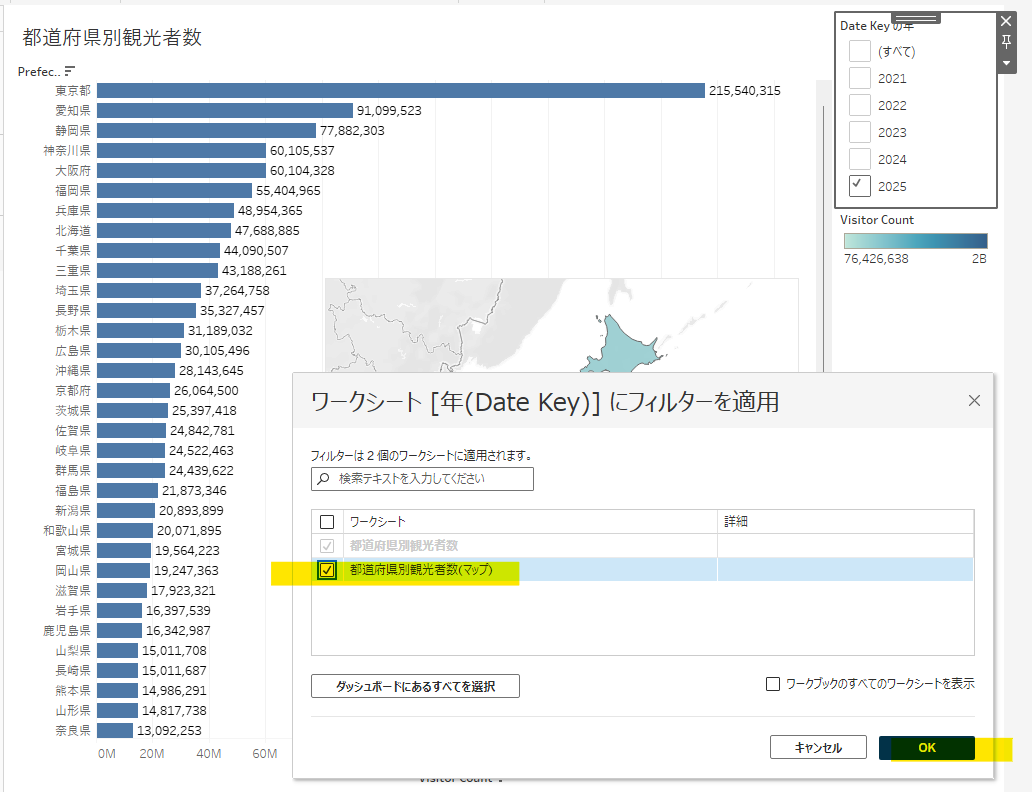Uncheck the 2025 year filter box
The height and width of the screenshot is (792, 1032).
tap(860, 186)
